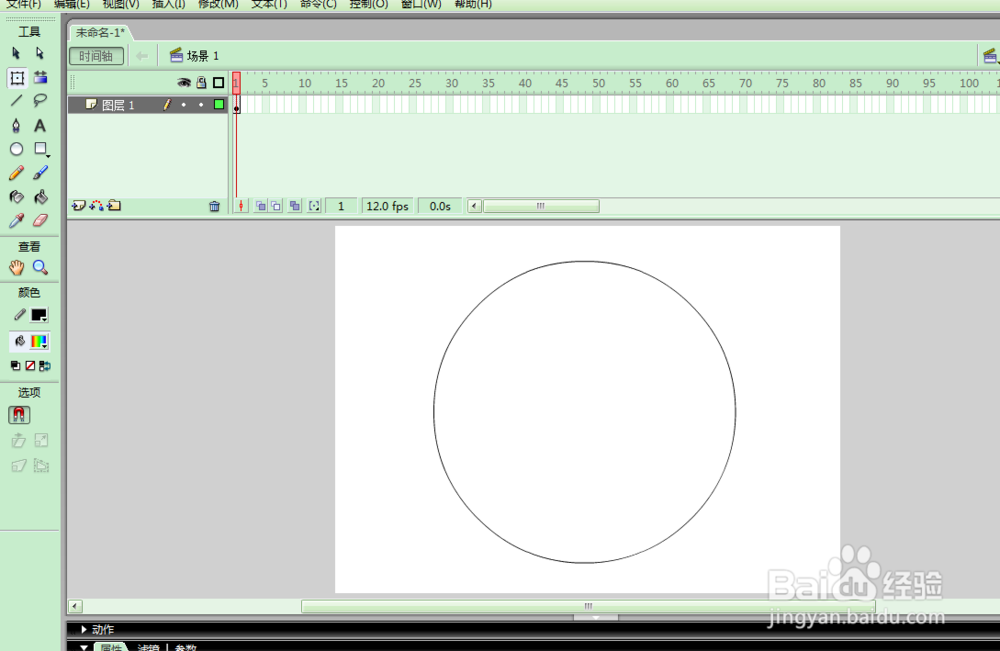Screen dimensions: 1000x651
Task: Select the Rectangle tool
Action: coord(40,149)
